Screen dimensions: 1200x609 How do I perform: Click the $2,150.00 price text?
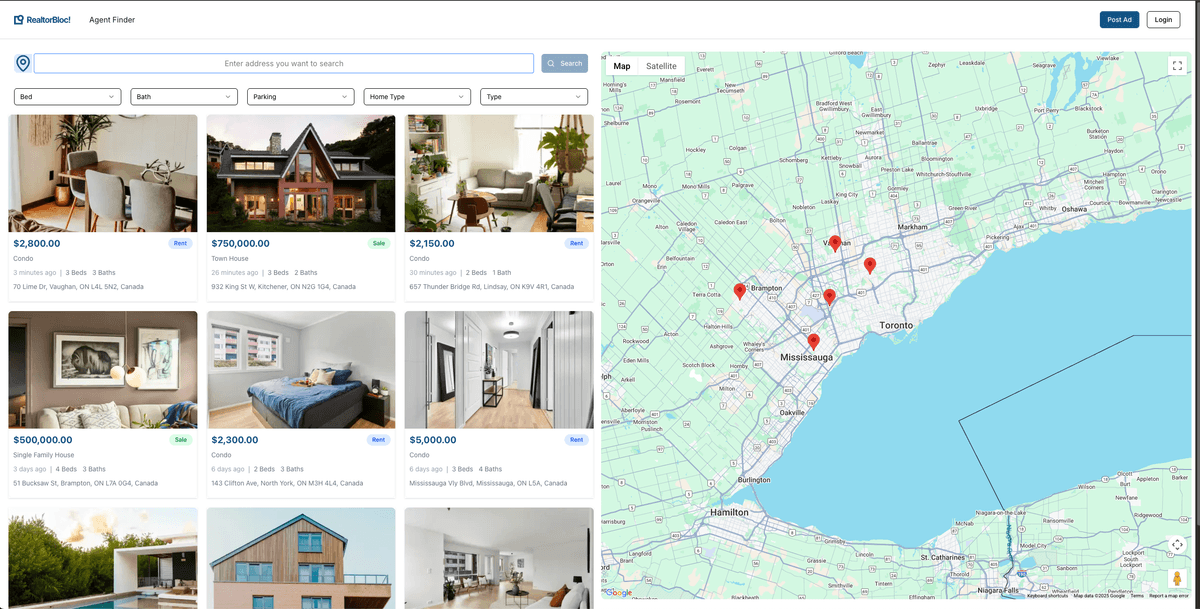tap(432, 243)
